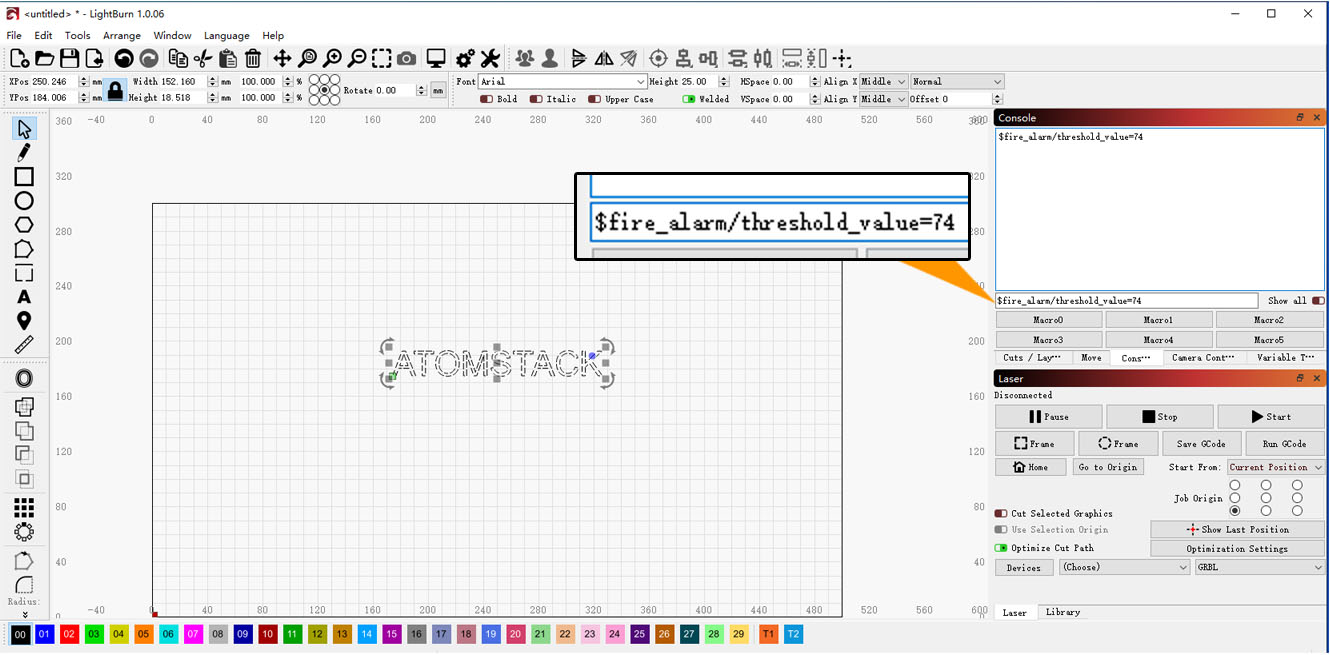Click the console command input field
Screen dimensions: 1330x655
click(1126, 300)
